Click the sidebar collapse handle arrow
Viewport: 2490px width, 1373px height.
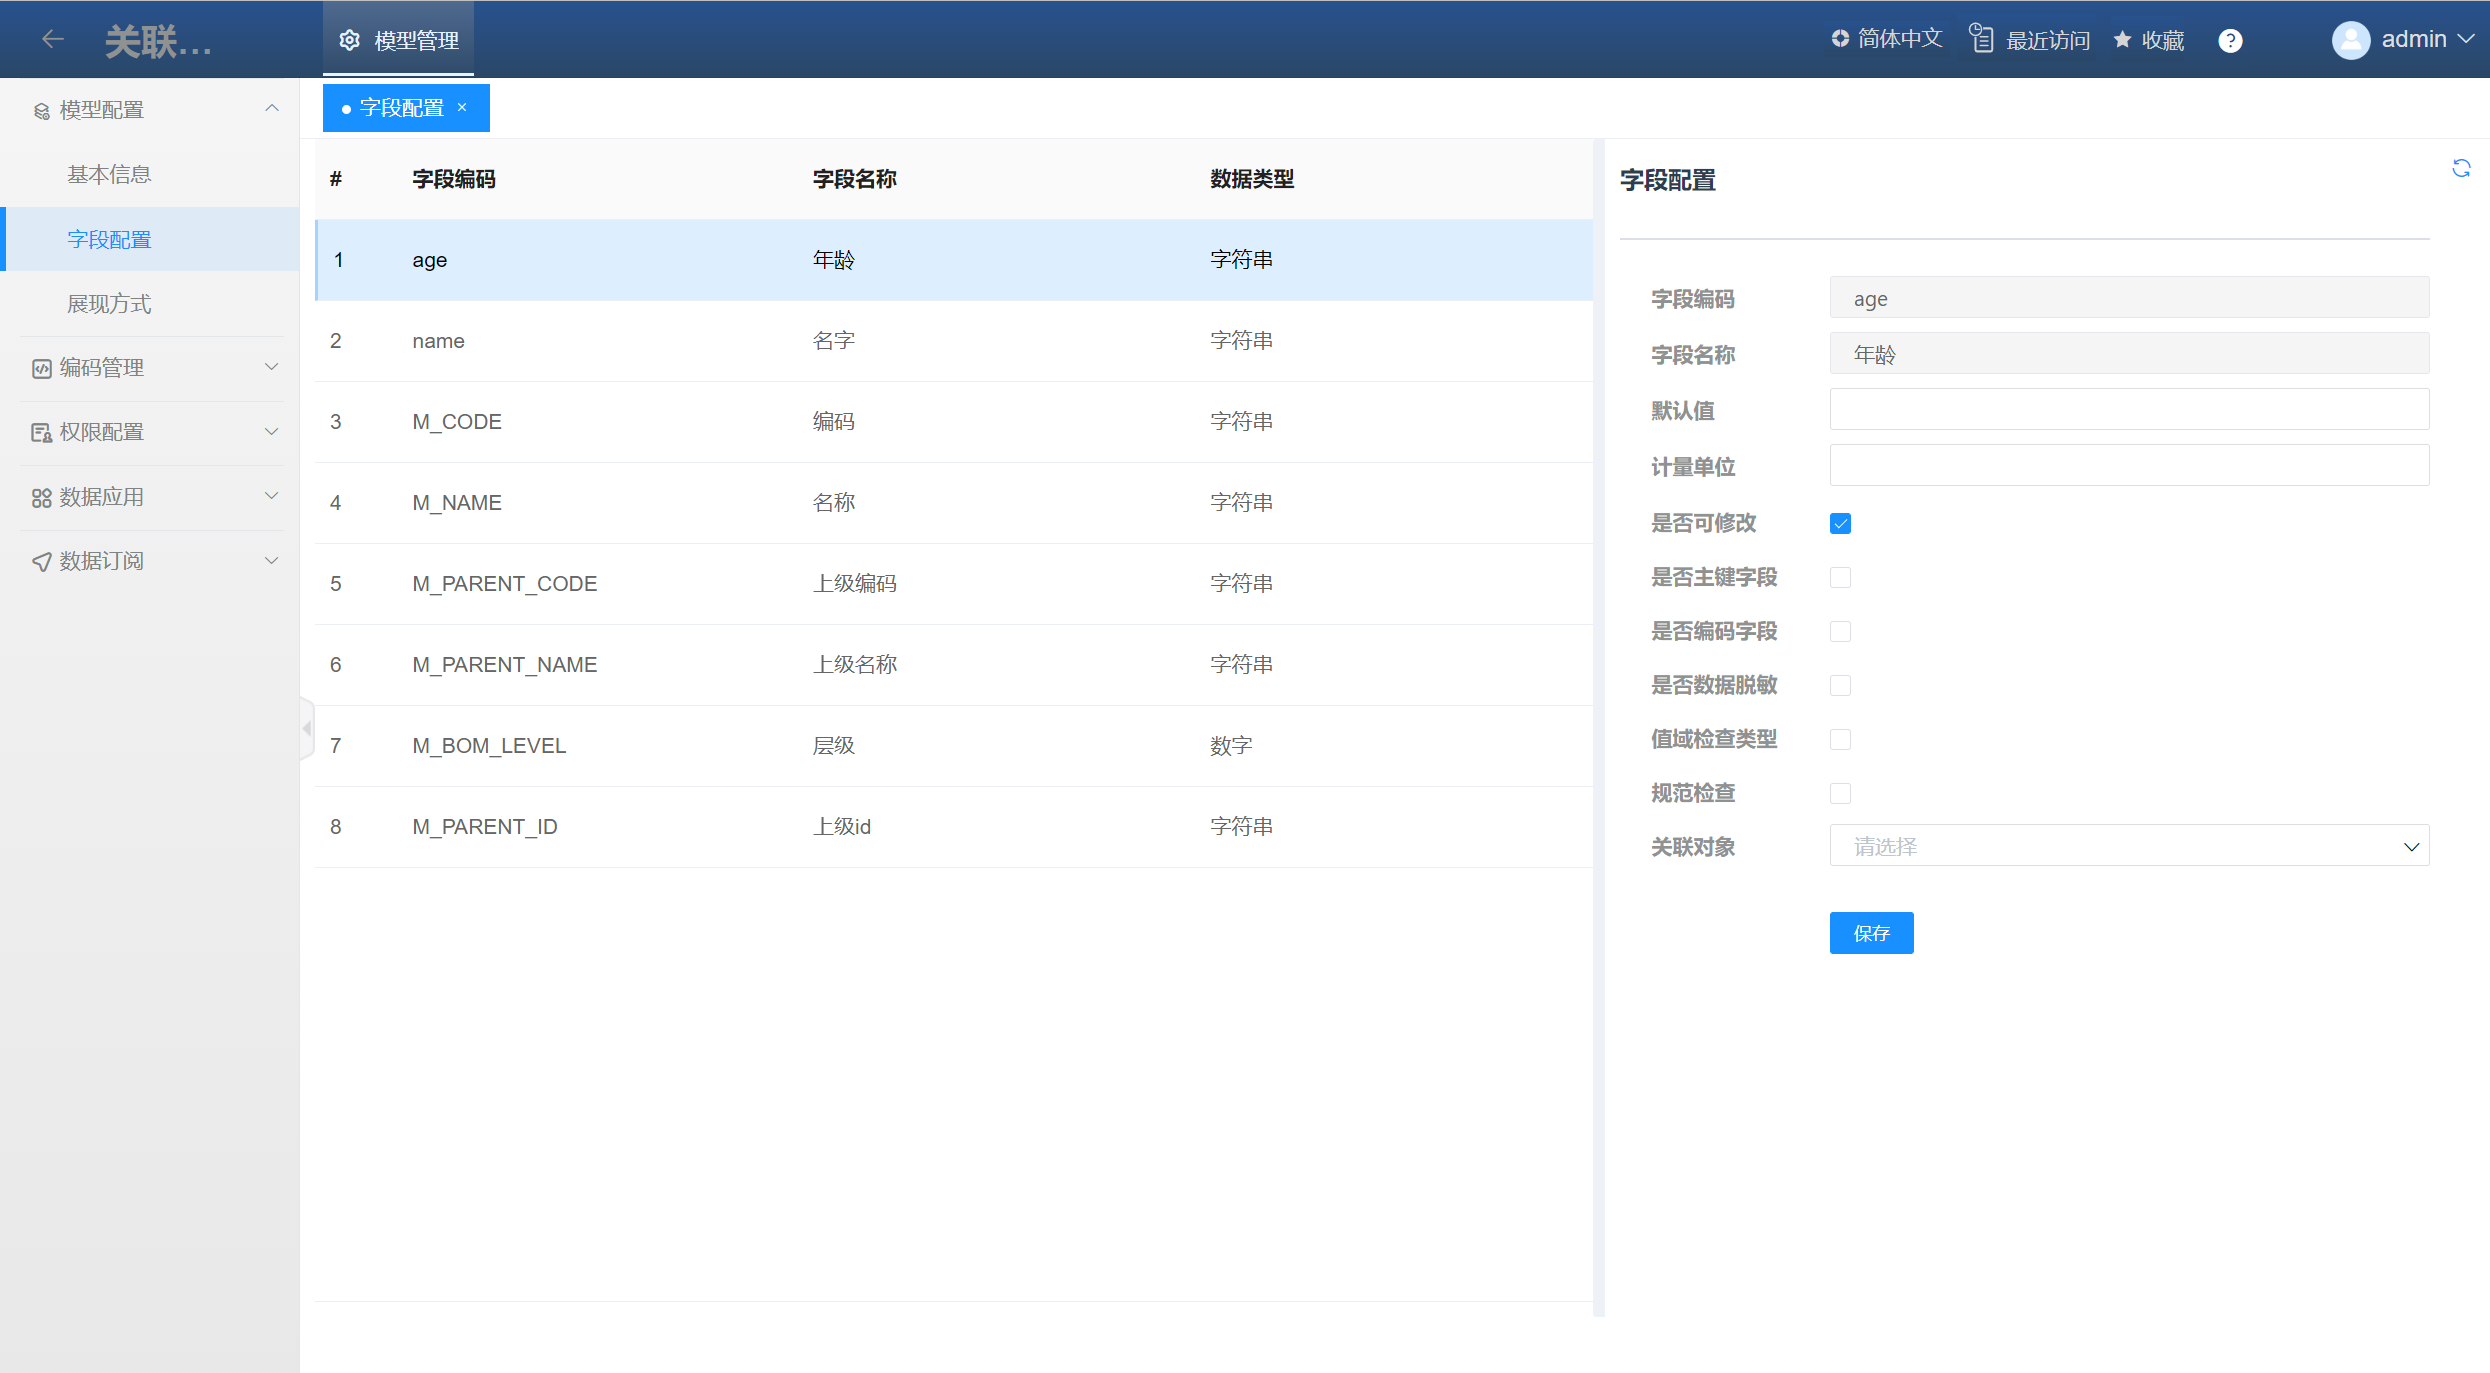pos(307,728)
